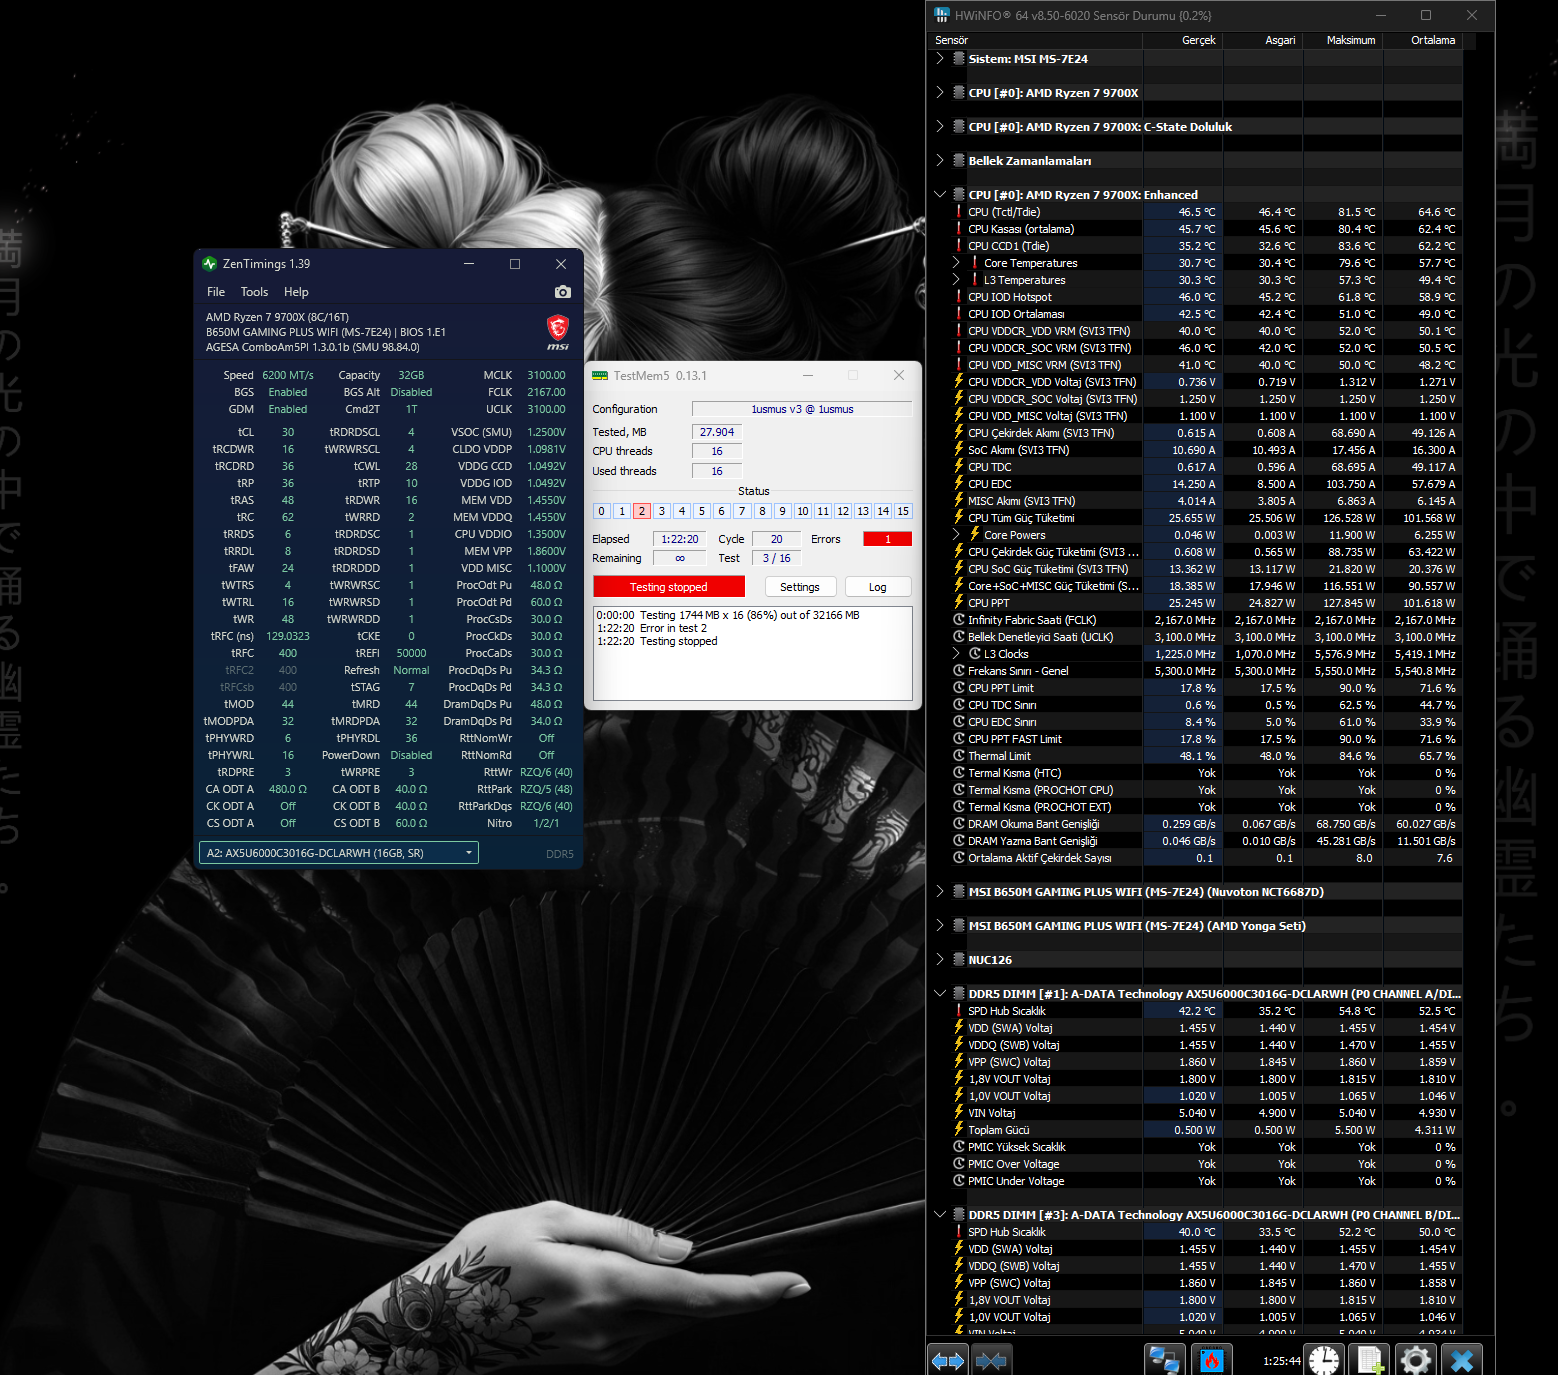The height and width of the screenshot is (1375, 1558).
Task: Reset HWiNFO sensor timer using clock icon
Action: pos(1324,1360)
